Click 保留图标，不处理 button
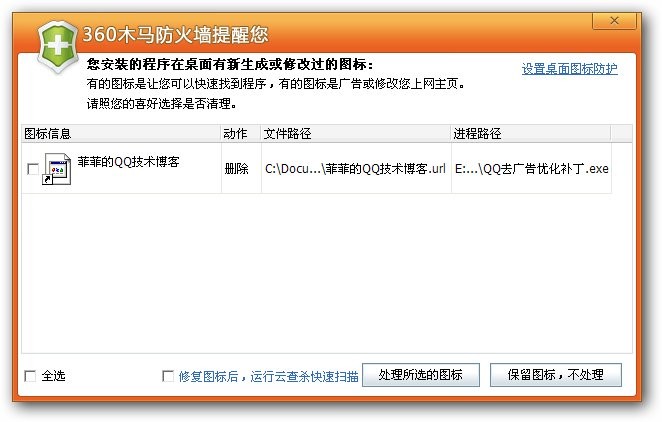662x422 pixels. [x=556, y=375]
